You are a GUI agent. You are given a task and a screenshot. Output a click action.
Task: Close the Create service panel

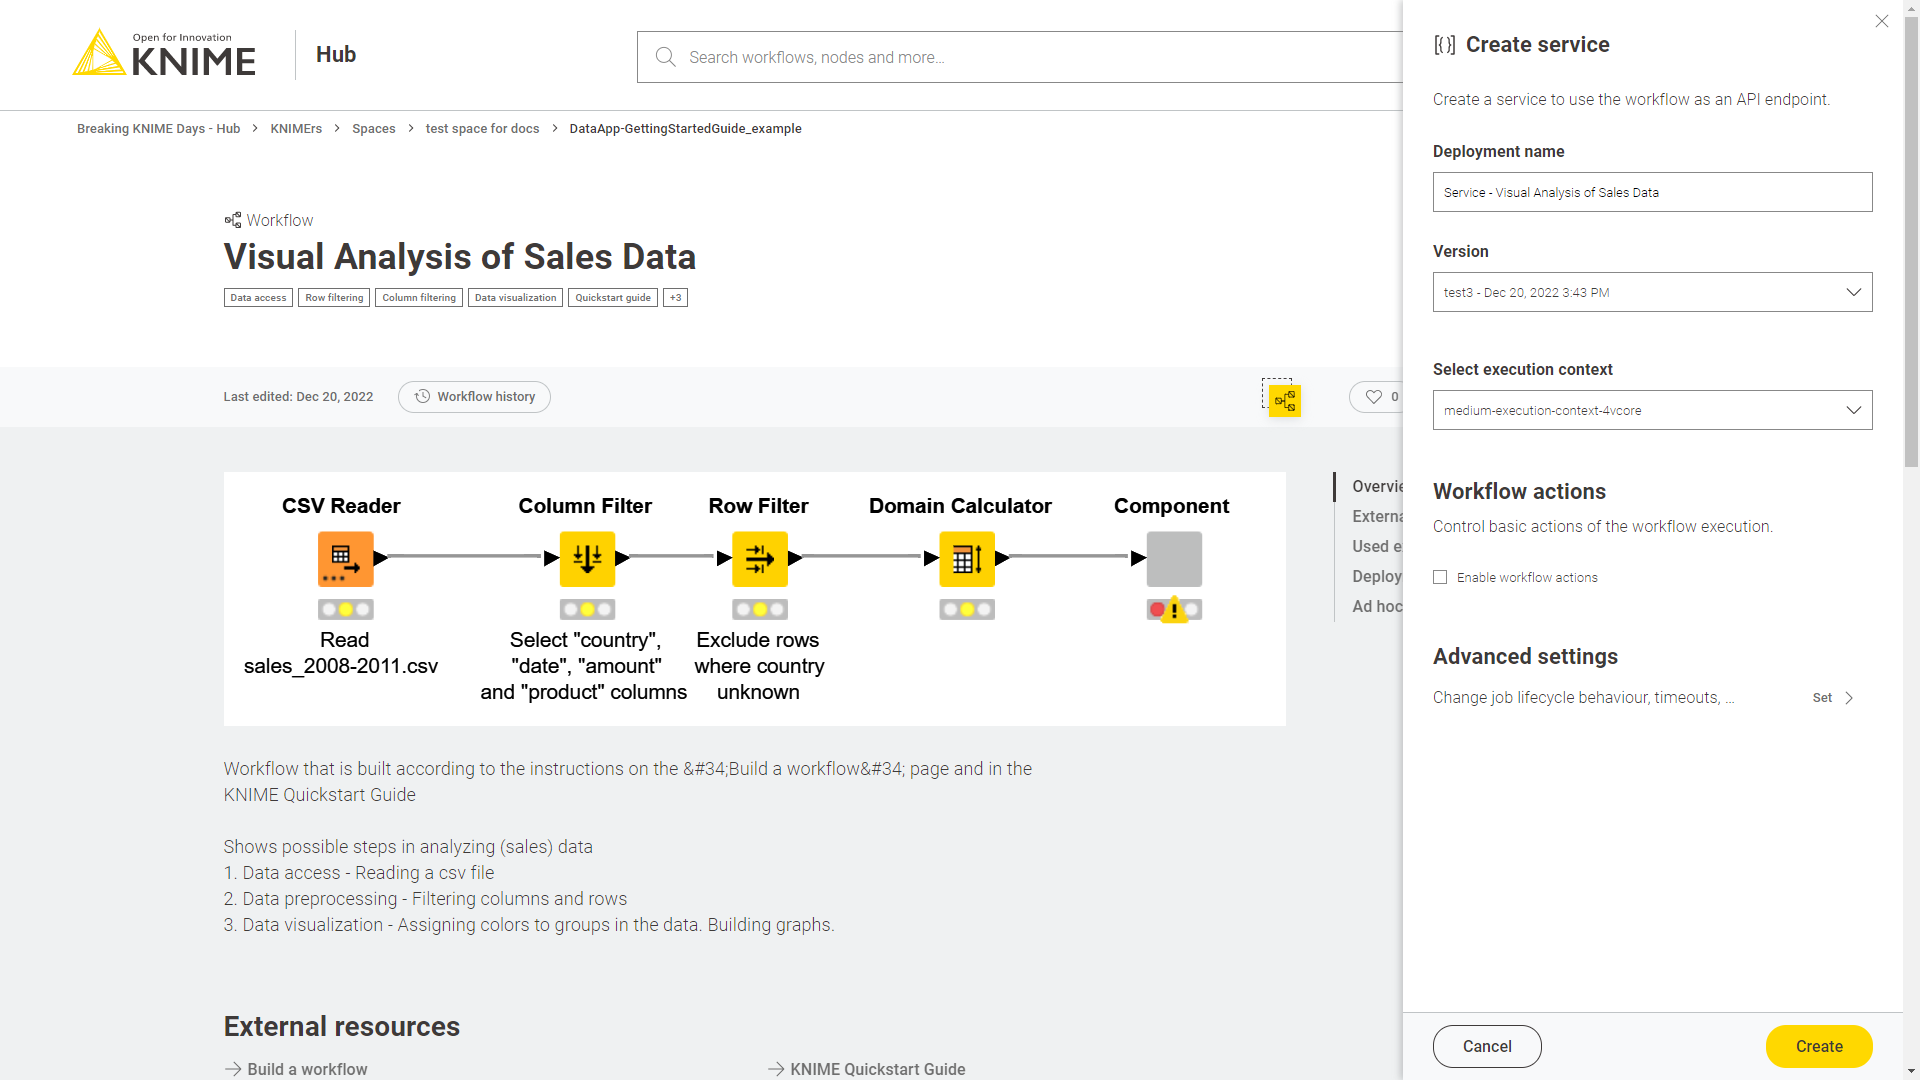point(1881,21)
